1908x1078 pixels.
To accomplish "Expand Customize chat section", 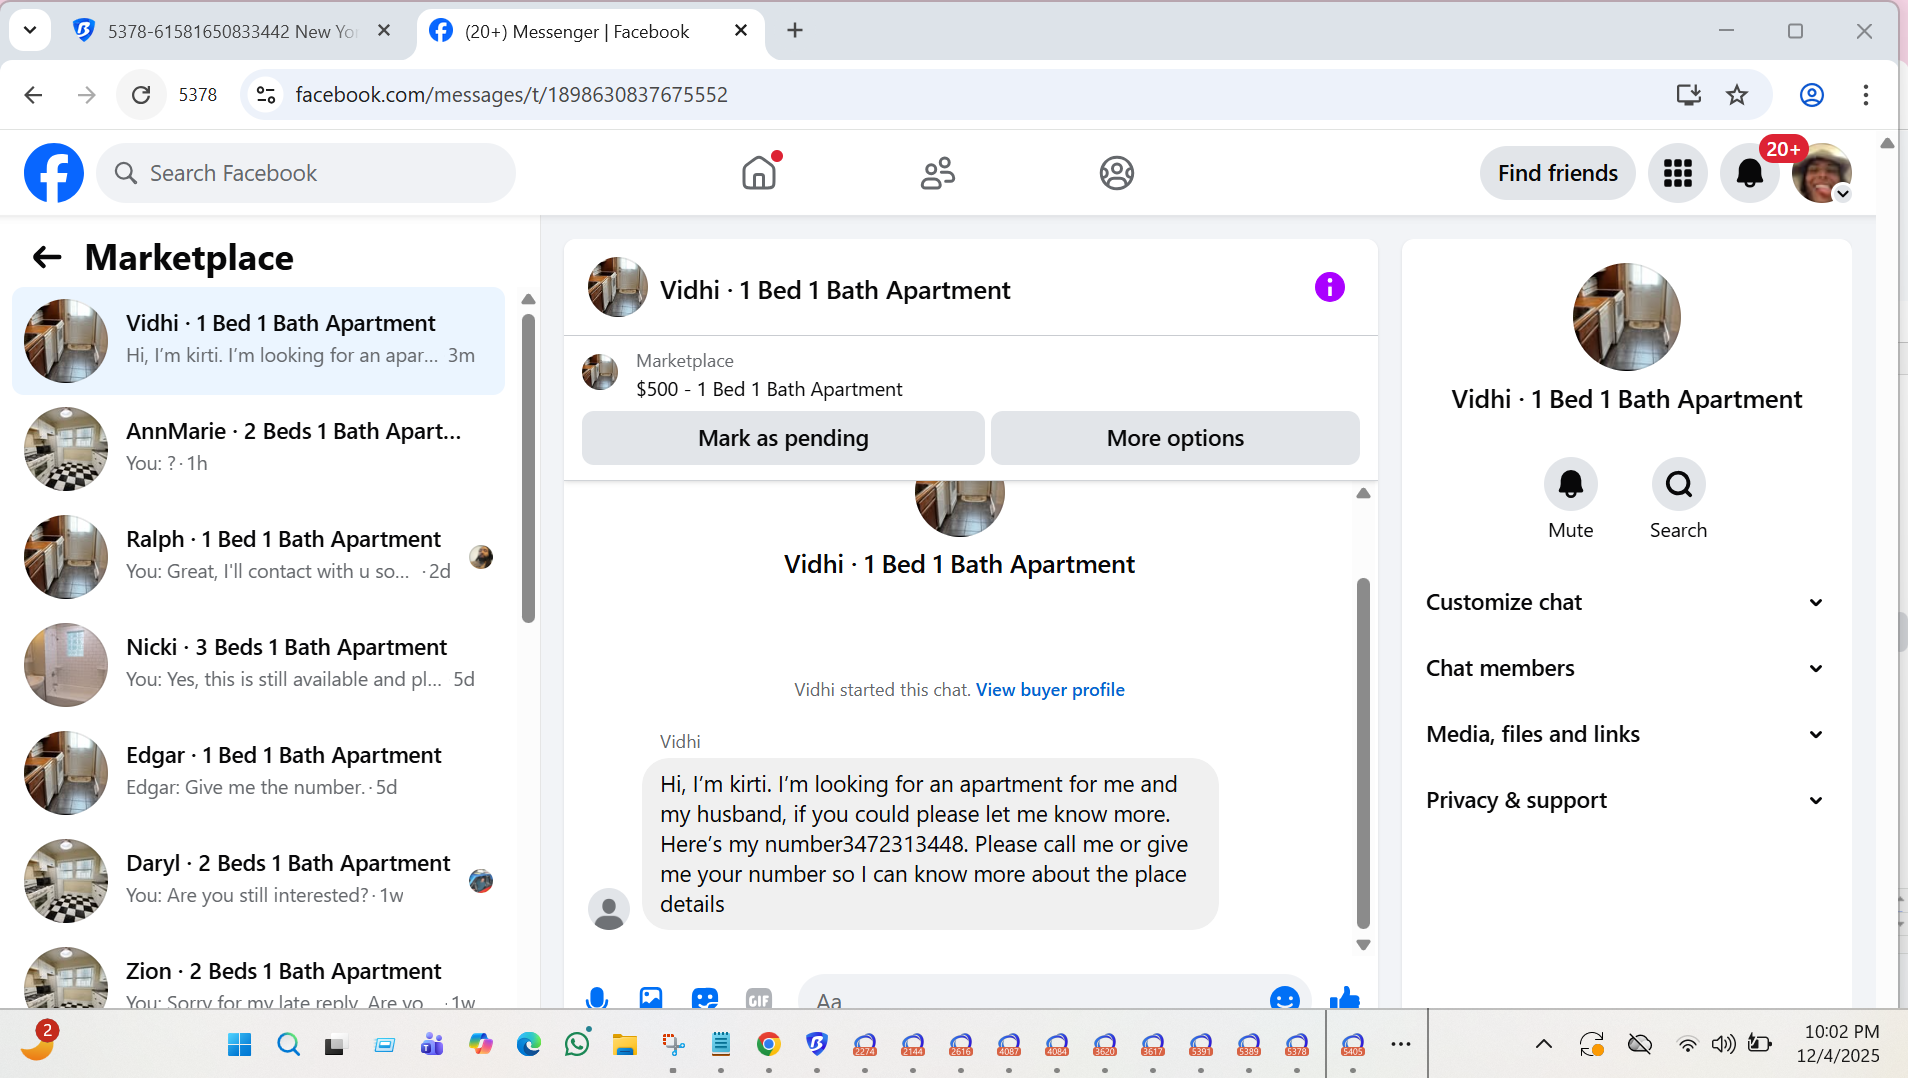I will [1625, 602].
